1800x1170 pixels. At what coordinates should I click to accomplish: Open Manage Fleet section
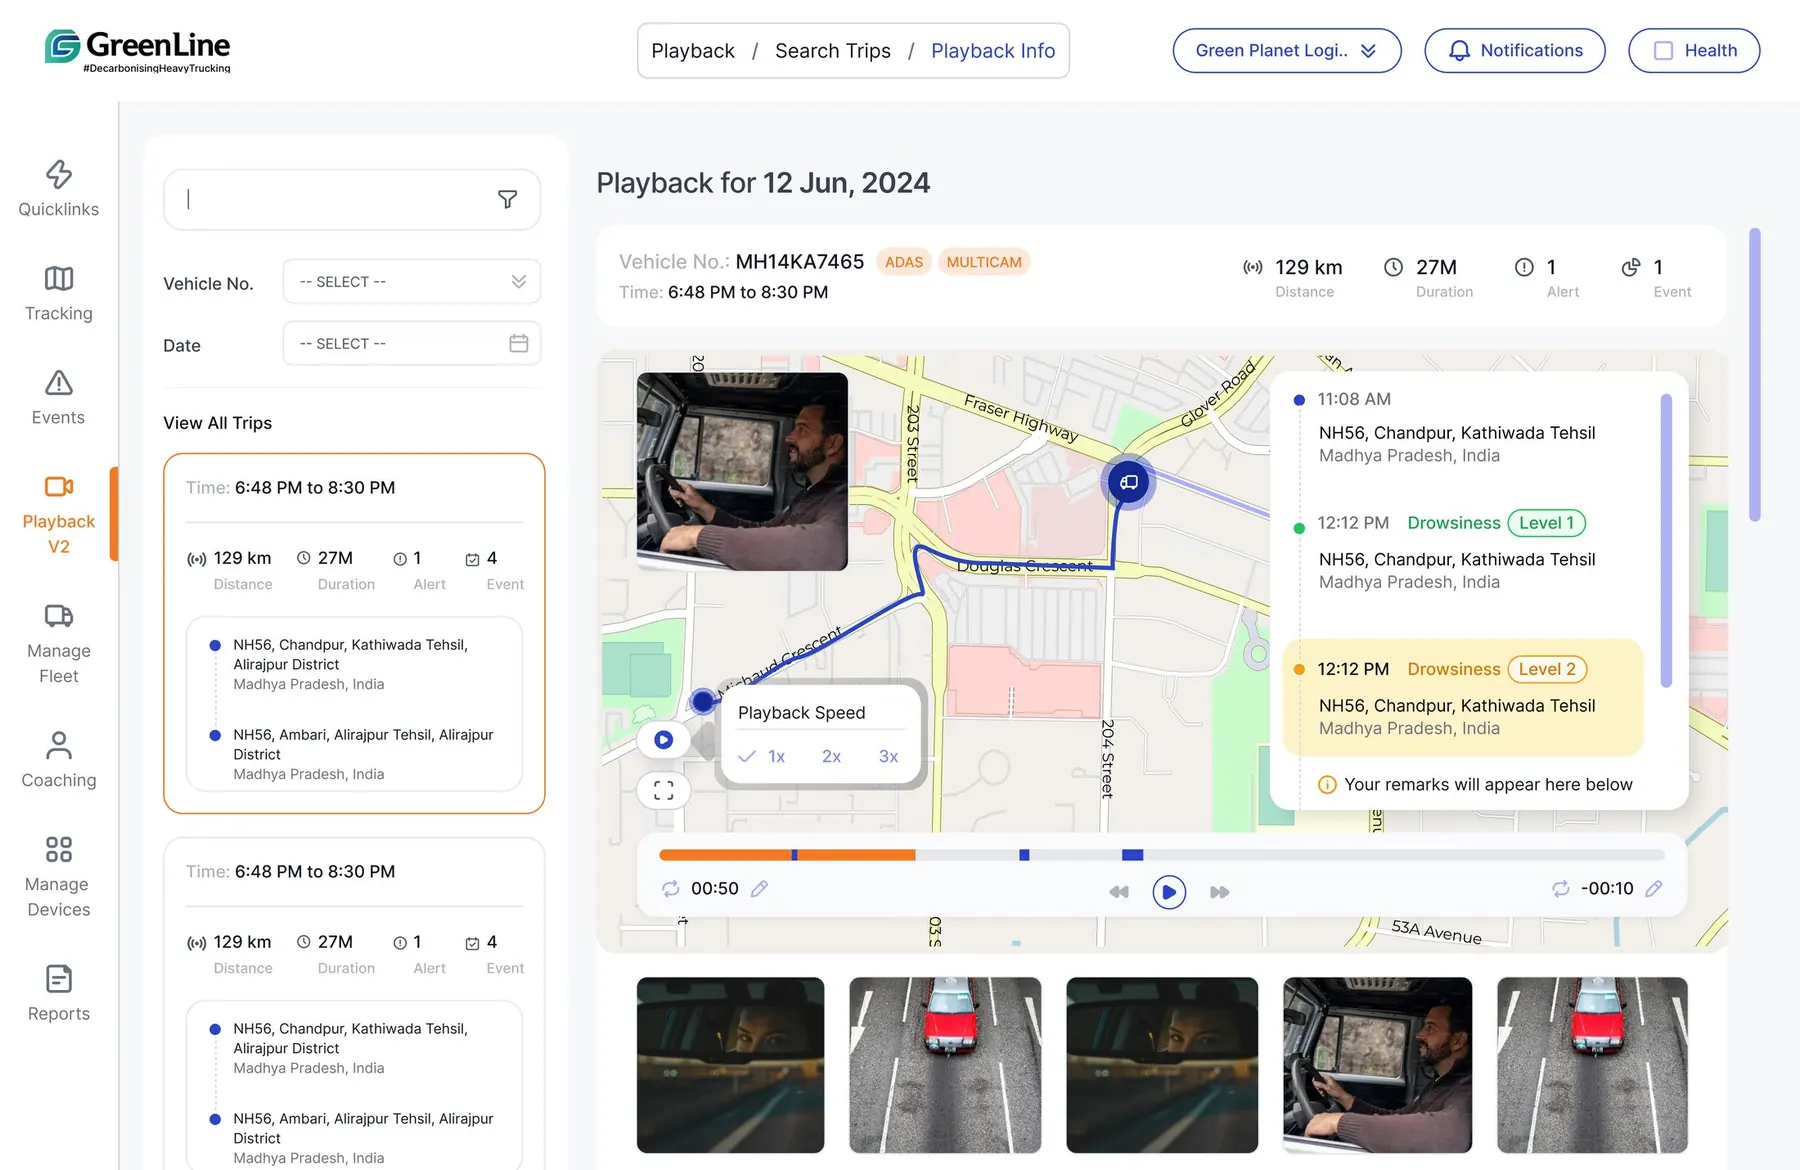pyautogui.click(x=59, y=644)
